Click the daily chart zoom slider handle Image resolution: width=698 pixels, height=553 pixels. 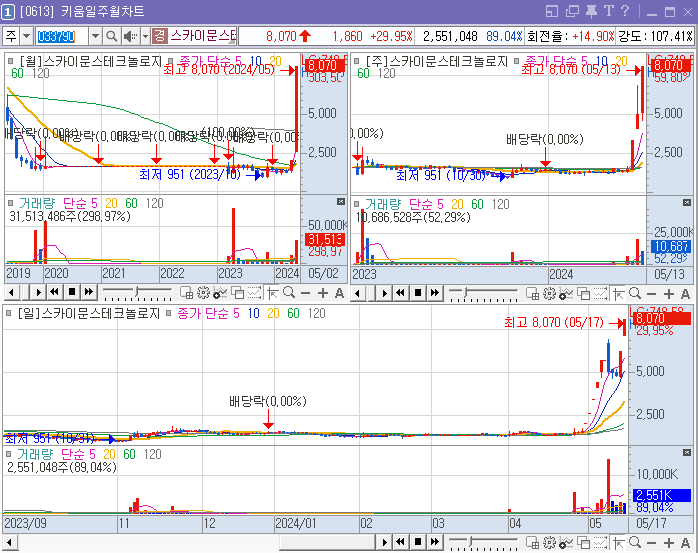click(x=471, y=542)
